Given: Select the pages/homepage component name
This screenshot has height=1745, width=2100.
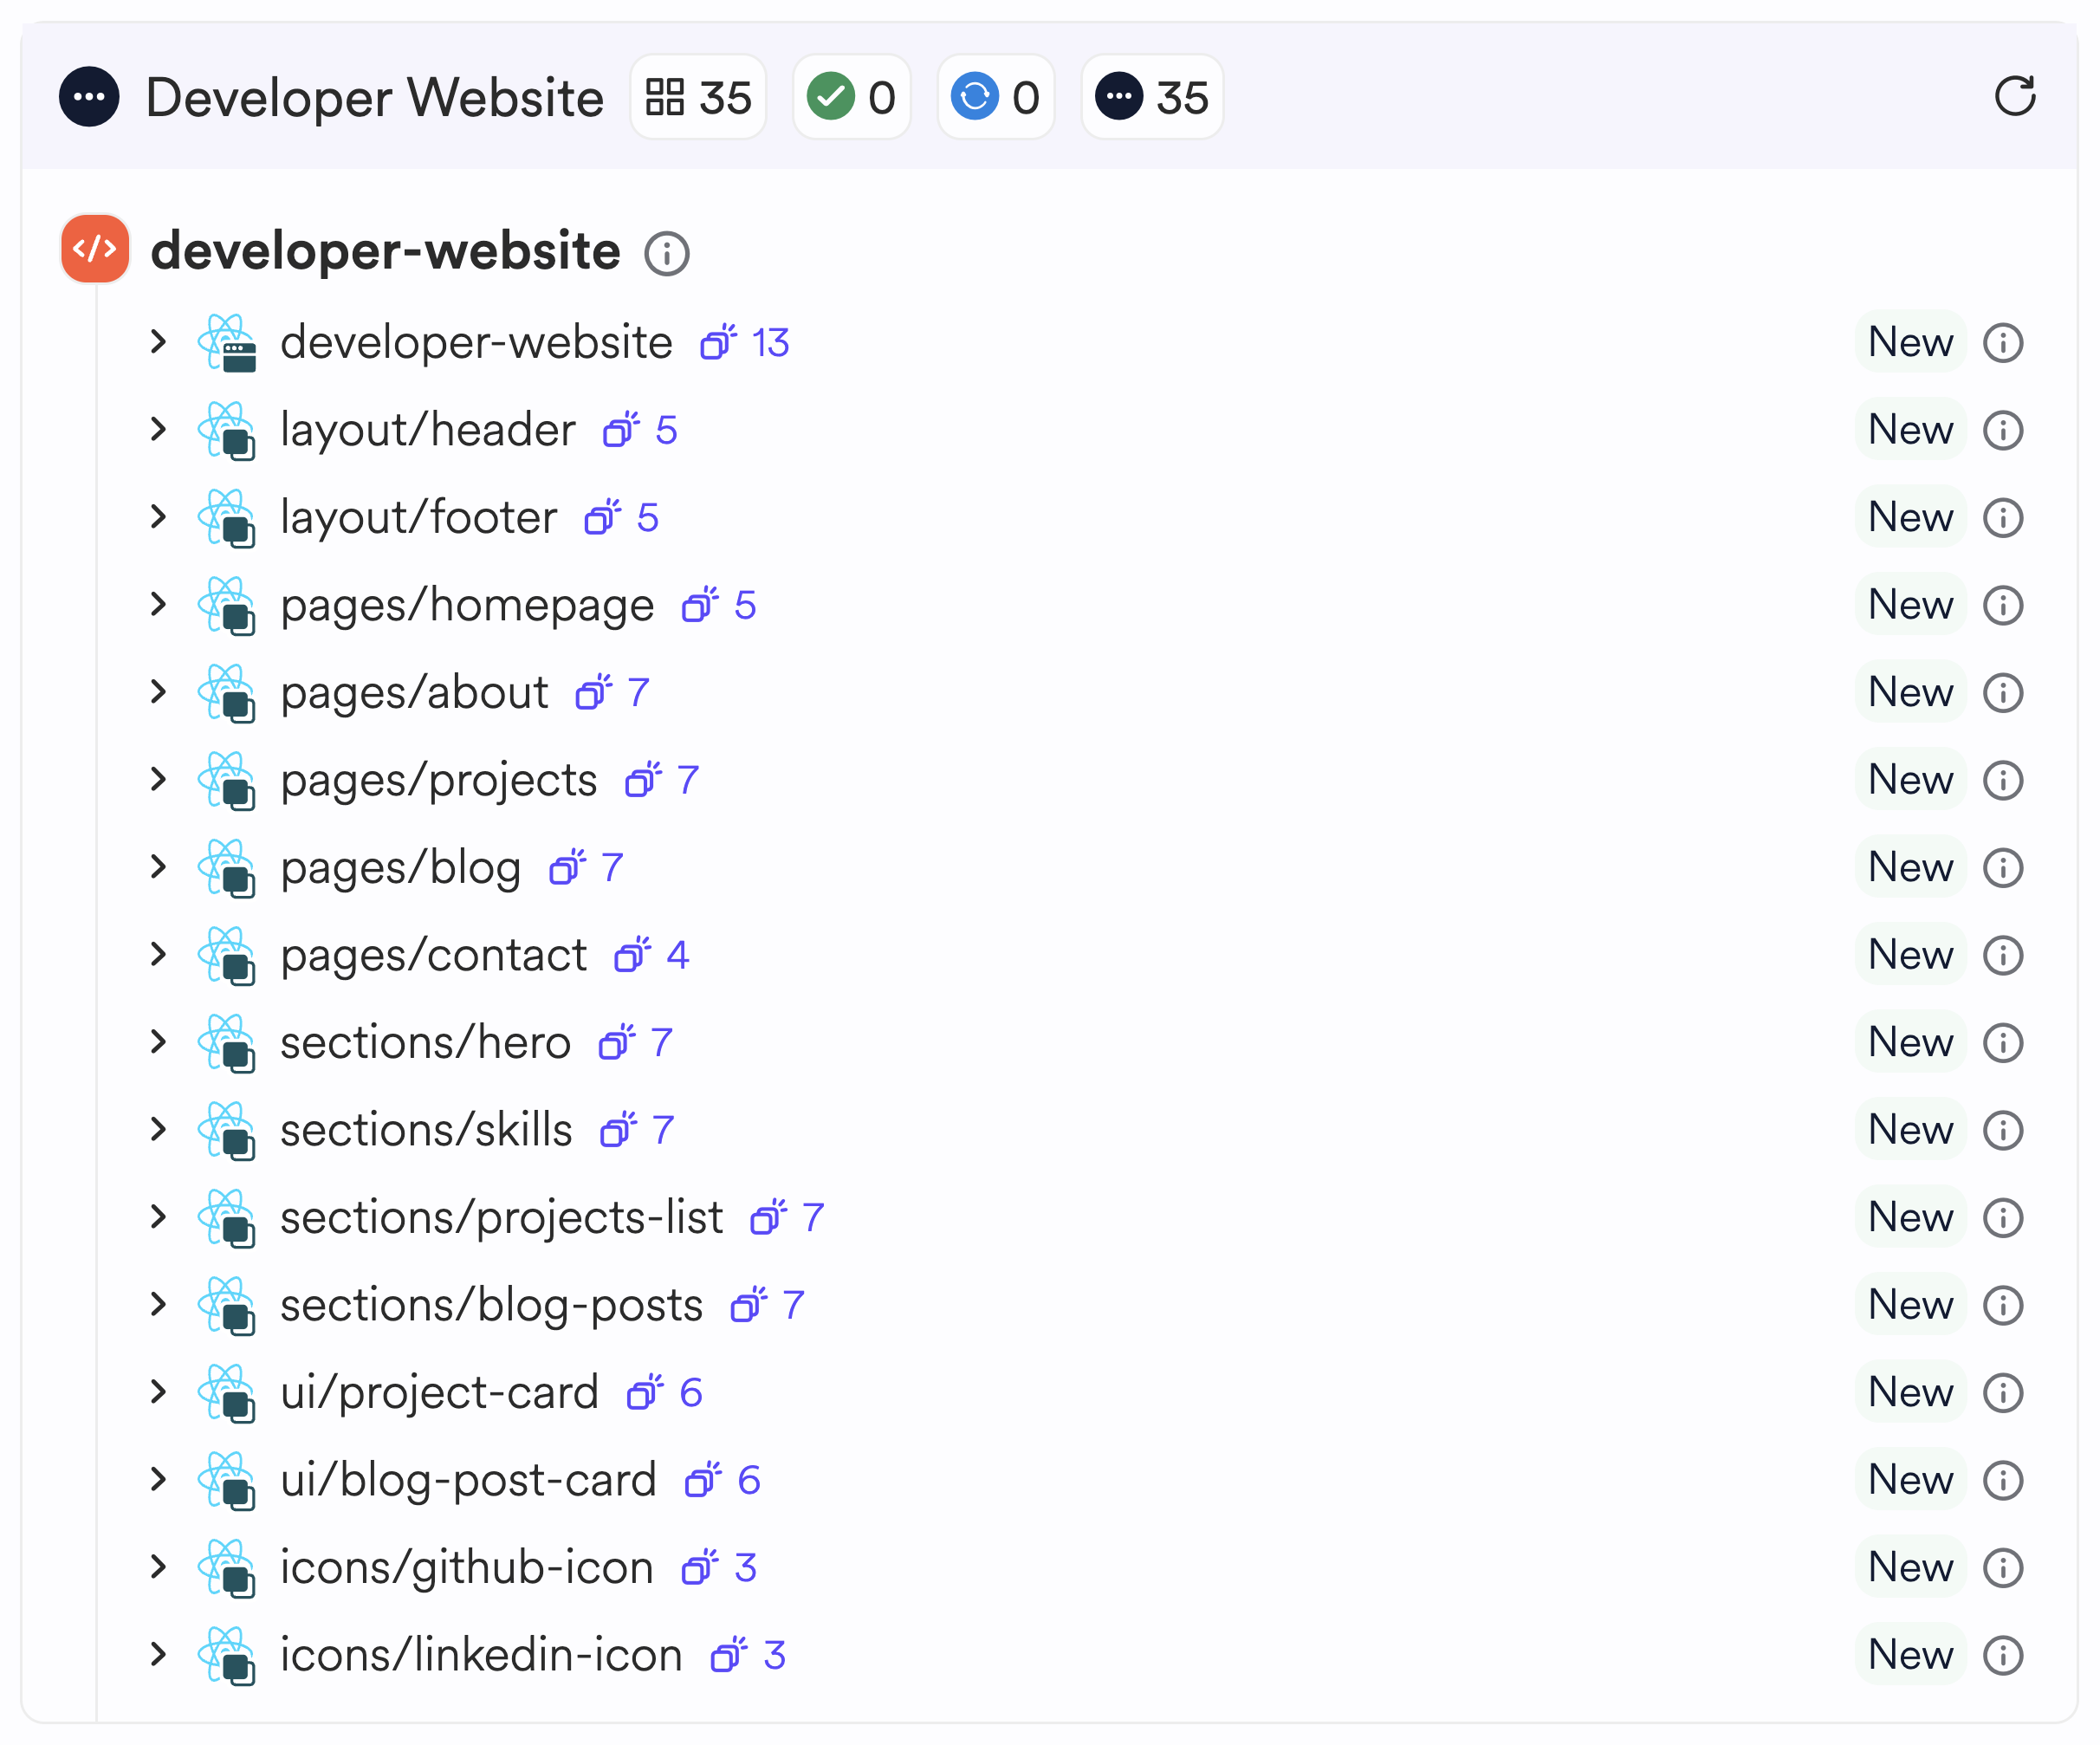Looking at the screenshot, I should click(467, 606).
